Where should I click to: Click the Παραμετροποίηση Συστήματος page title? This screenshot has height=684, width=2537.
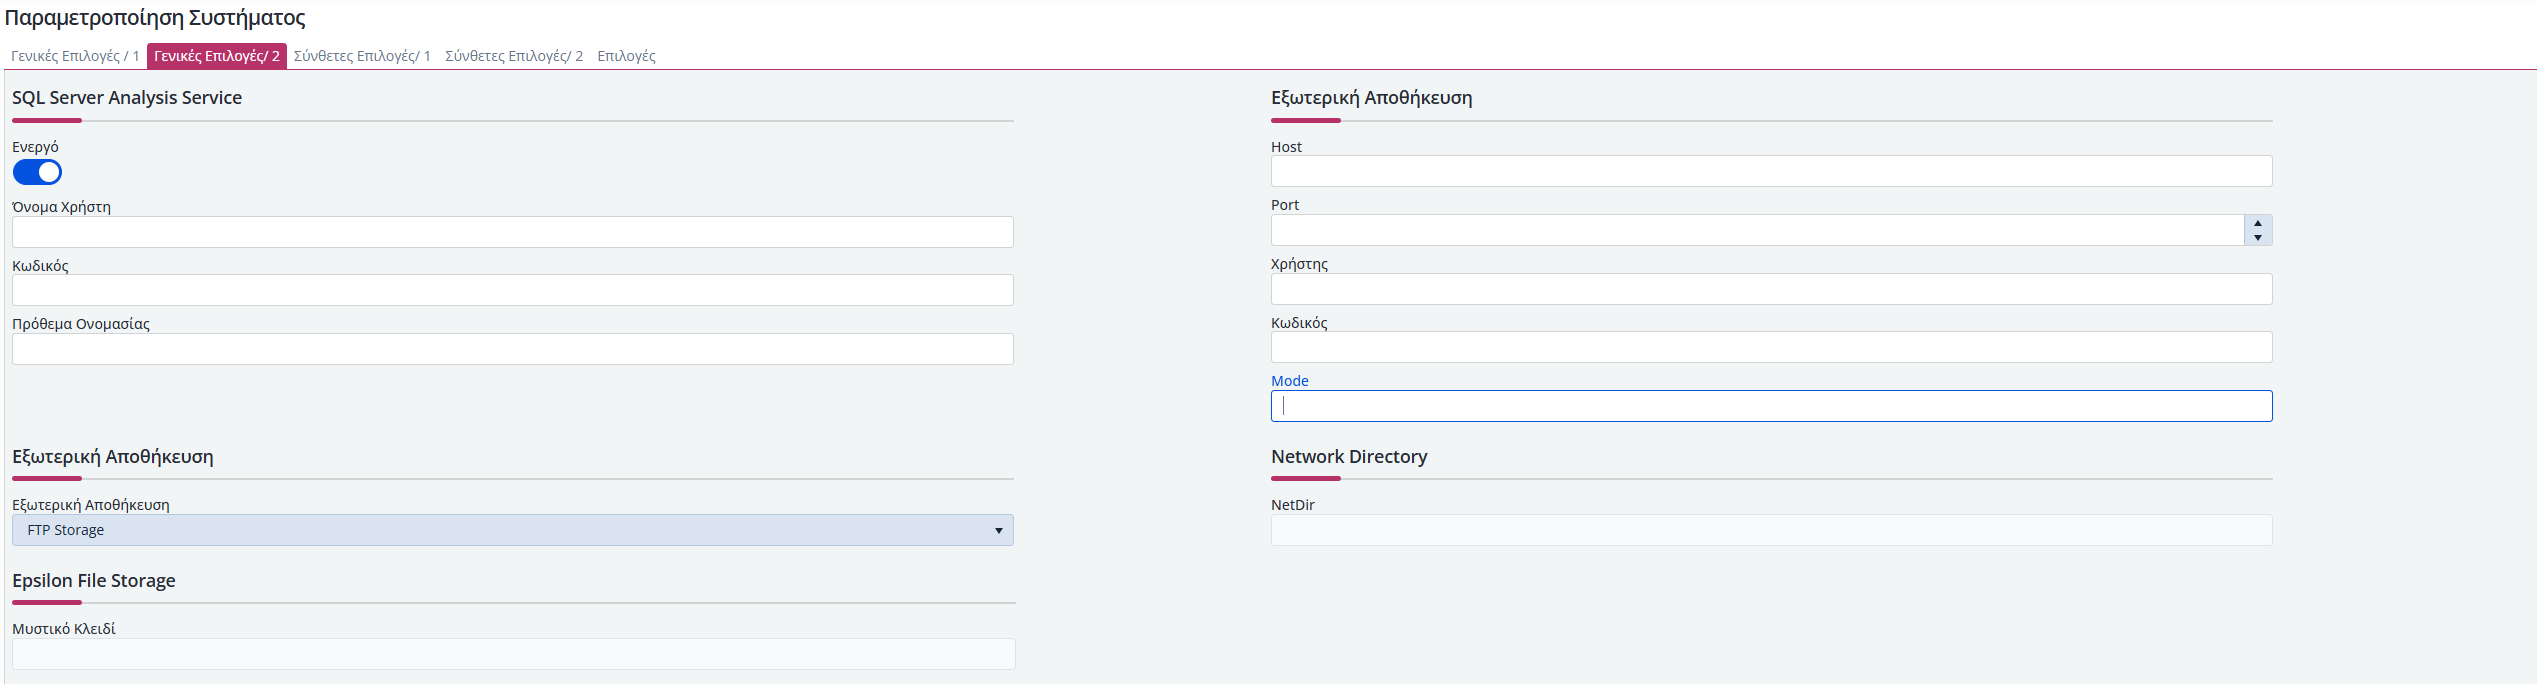click(x=155, y=18)
